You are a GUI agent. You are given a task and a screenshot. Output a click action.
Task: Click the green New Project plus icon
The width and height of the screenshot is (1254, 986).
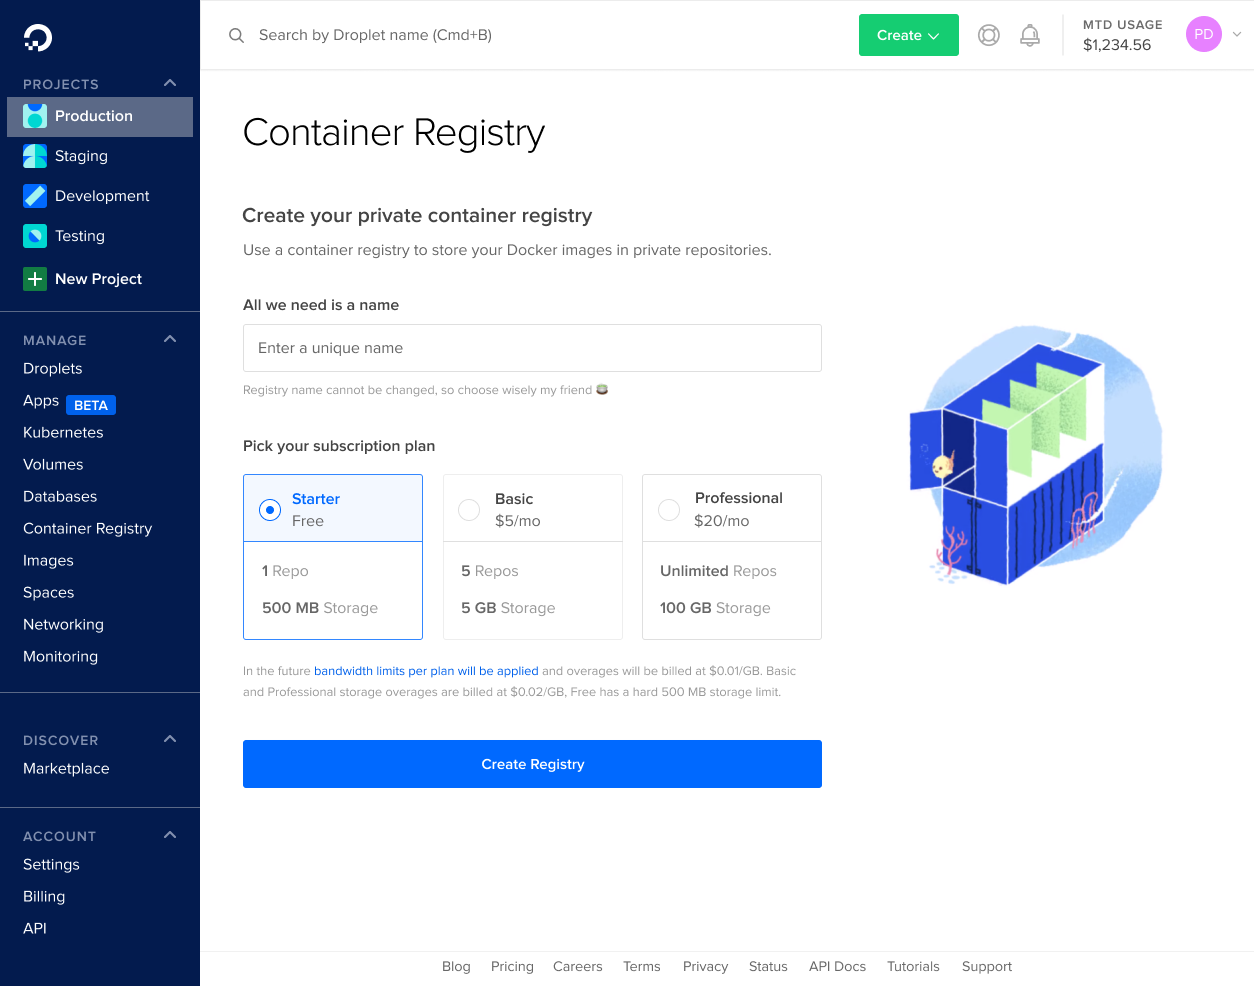click(35, 279)
